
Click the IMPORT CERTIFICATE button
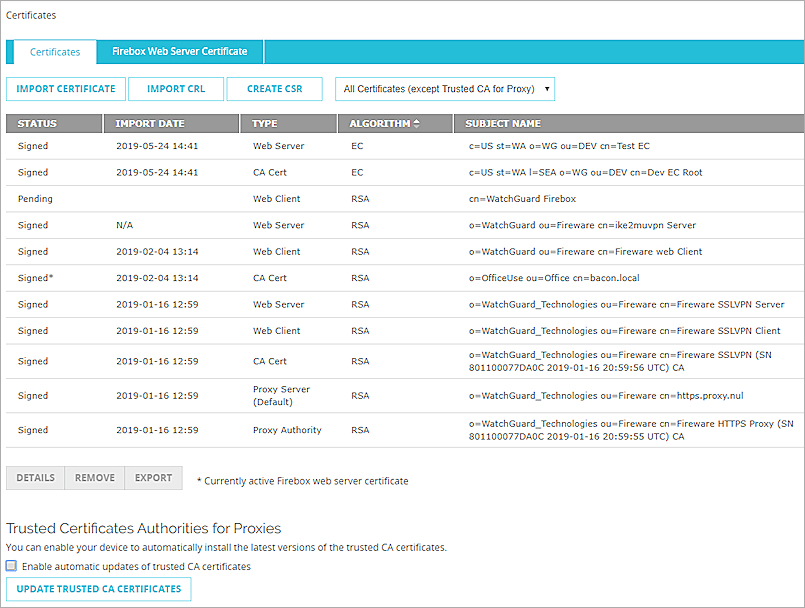[65, 88]
